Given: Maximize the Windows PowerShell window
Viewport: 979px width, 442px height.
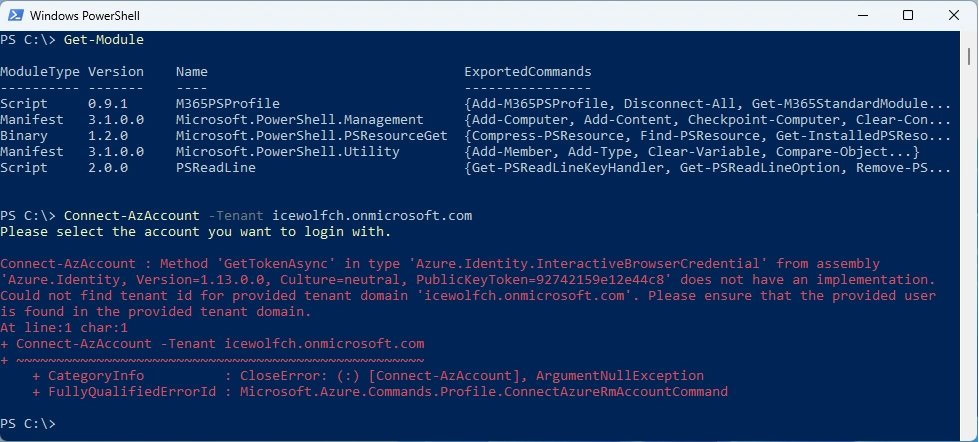Looking at the screenshot, I should 908,15.
